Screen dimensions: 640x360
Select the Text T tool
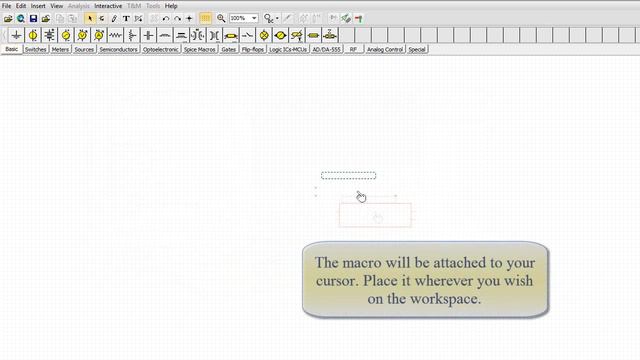click(x=126, y=18)
